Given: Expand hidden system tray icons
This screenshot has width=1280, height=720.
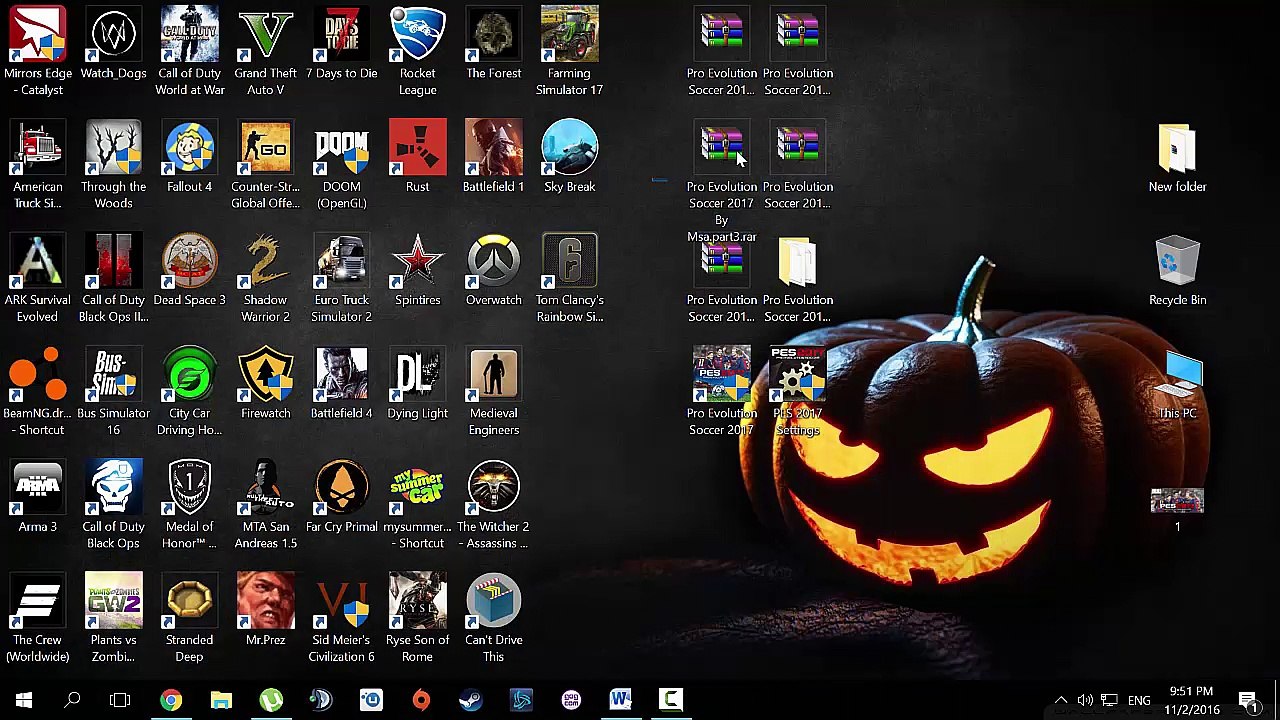Looking at the screenshot, I should (1061, 700).
